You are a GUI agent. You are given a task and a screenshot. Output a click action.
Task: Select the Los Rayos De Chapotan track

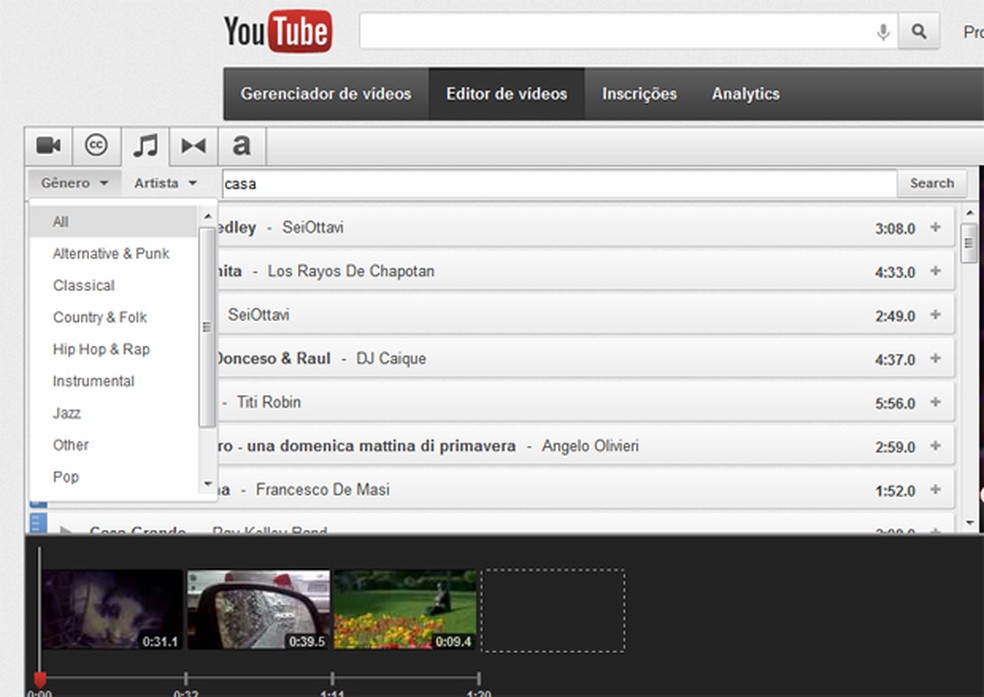(585, 271)
